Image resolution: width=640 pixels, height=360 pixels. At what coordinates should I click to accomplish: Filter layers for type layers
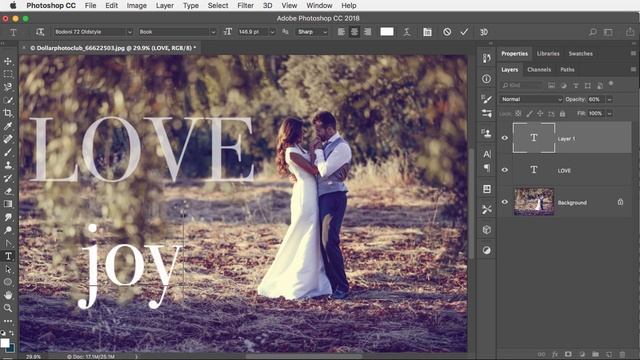(x=576, y=85)
